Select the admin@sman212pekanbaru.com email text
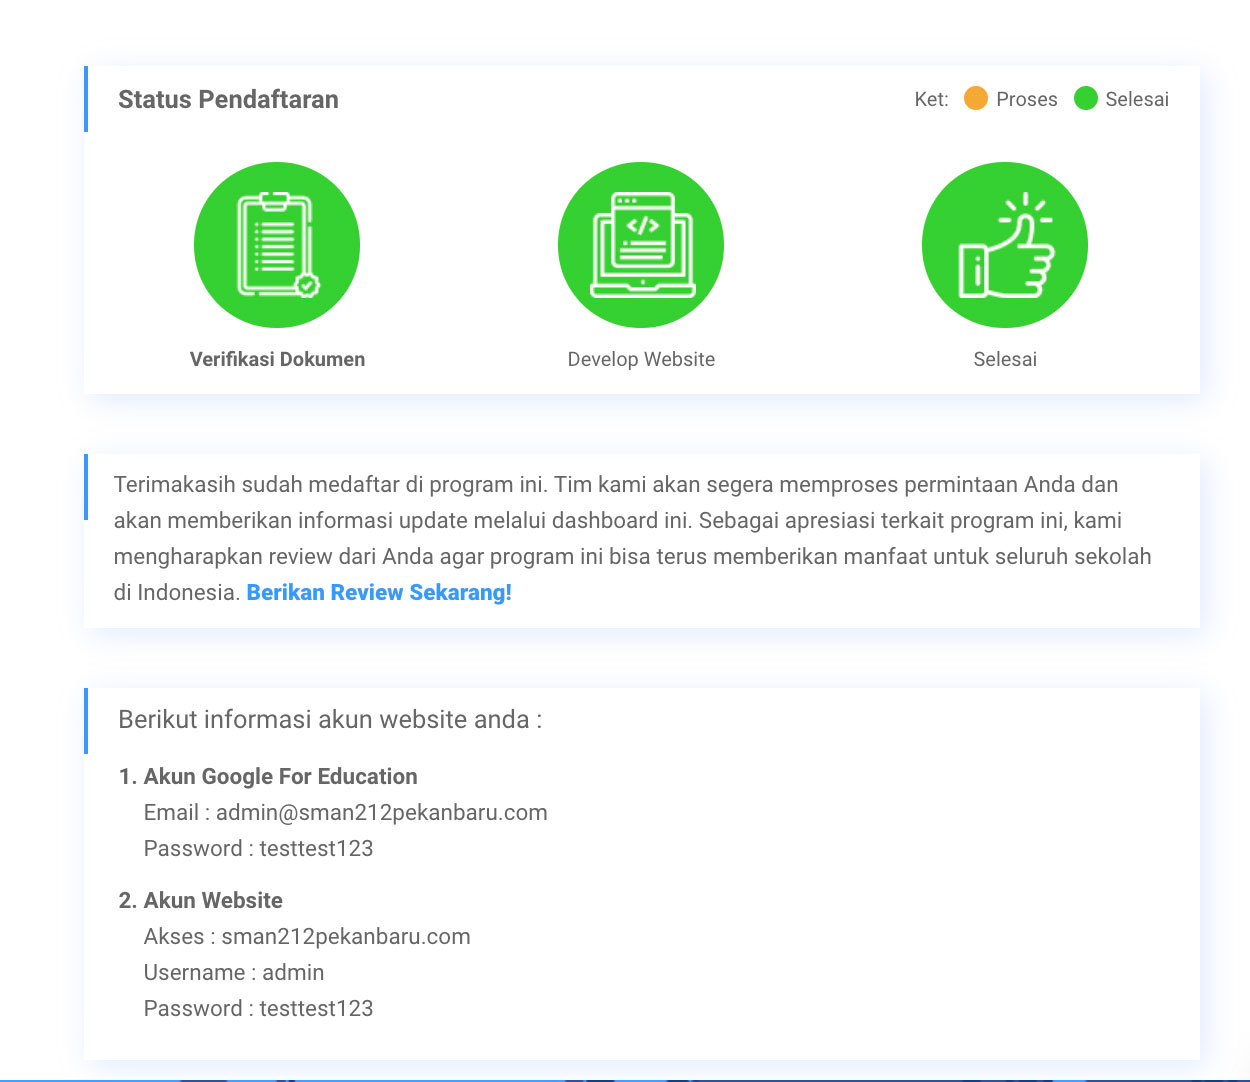The height and width of the screenshot is (1082, 1250). pos(381,812)
